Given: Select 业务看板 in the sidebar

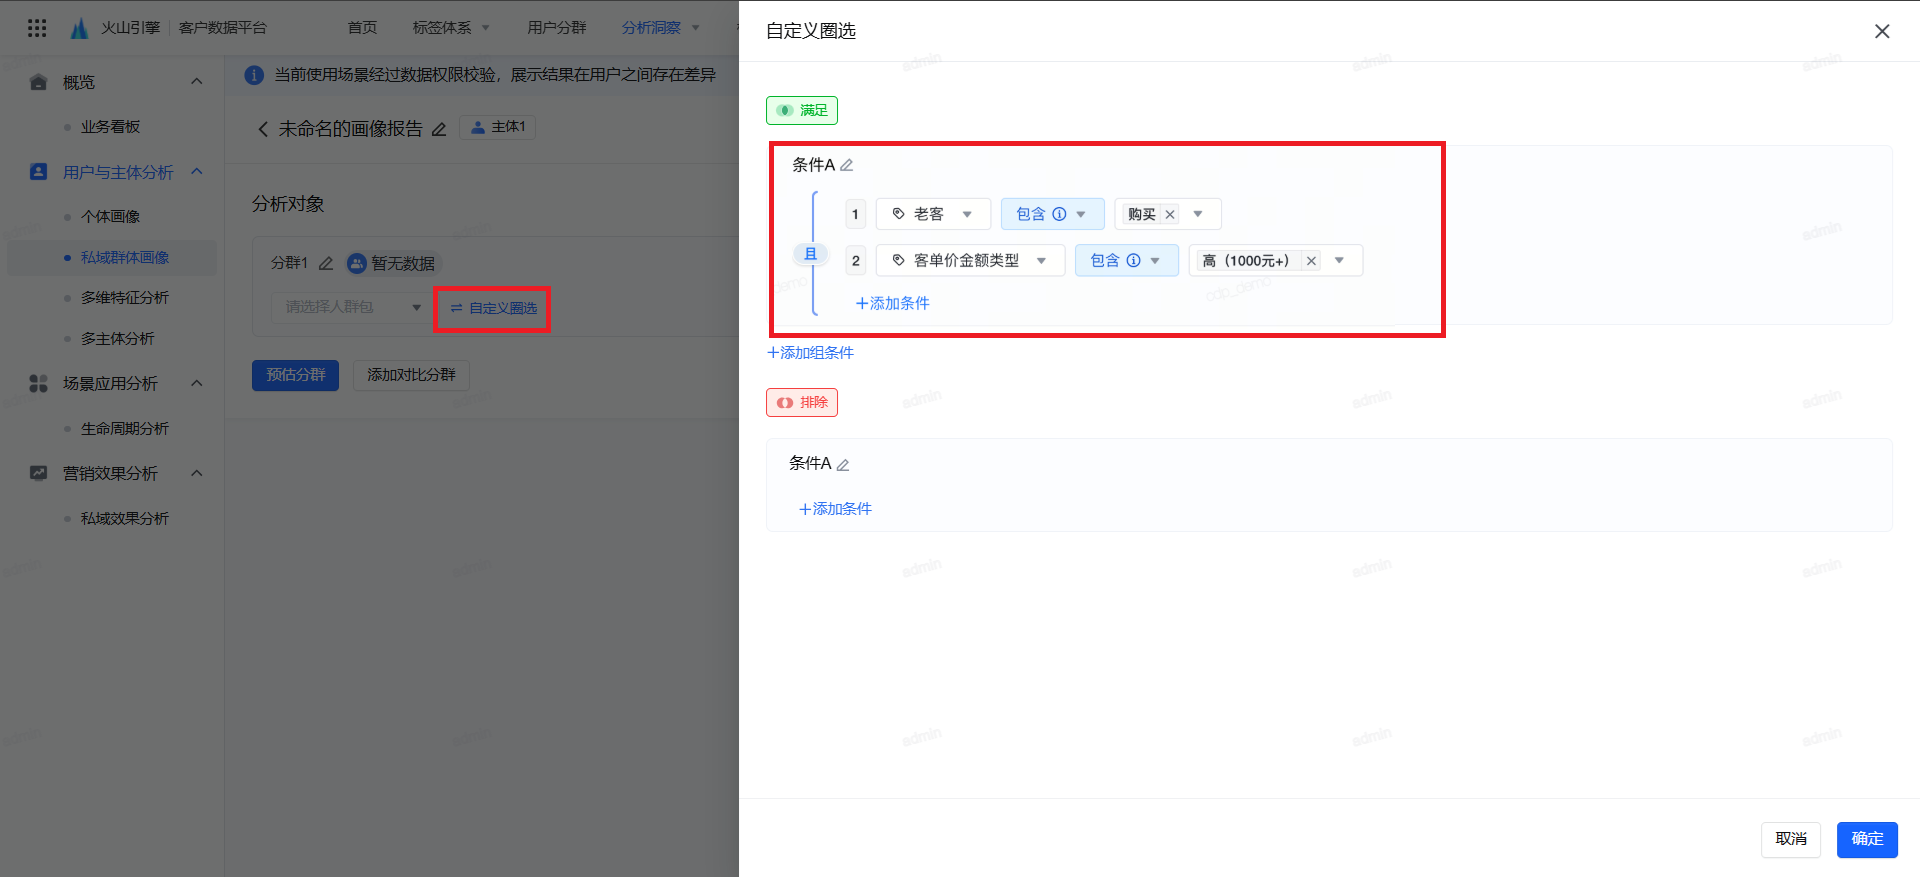Looking at the screenshot, I should click(x=110, y=127).
